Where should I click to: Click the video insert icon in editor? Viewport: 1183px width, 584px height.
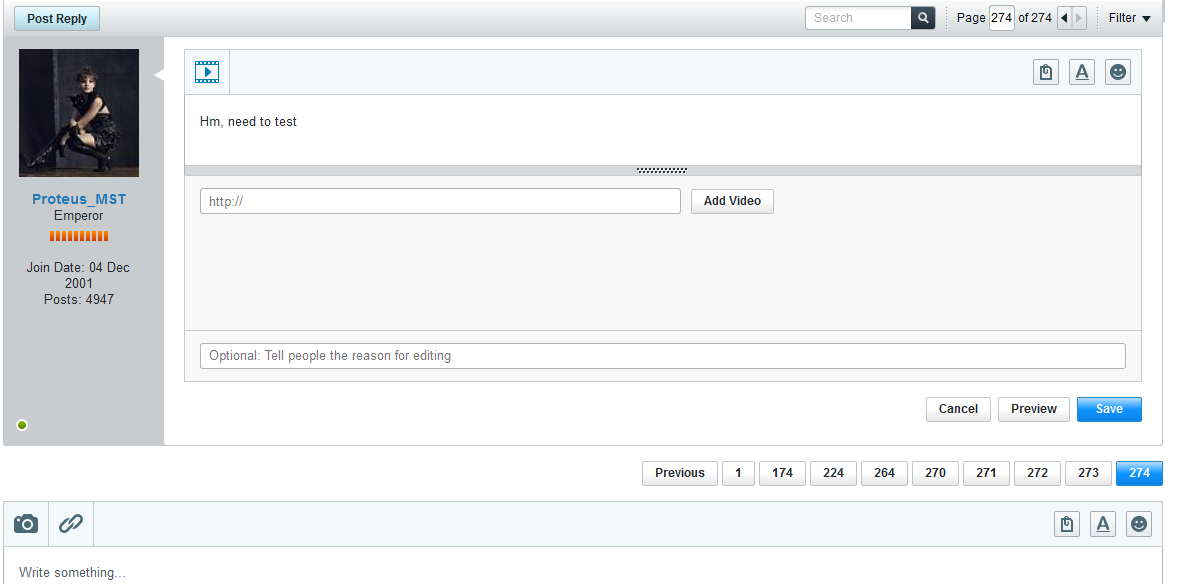207,72
